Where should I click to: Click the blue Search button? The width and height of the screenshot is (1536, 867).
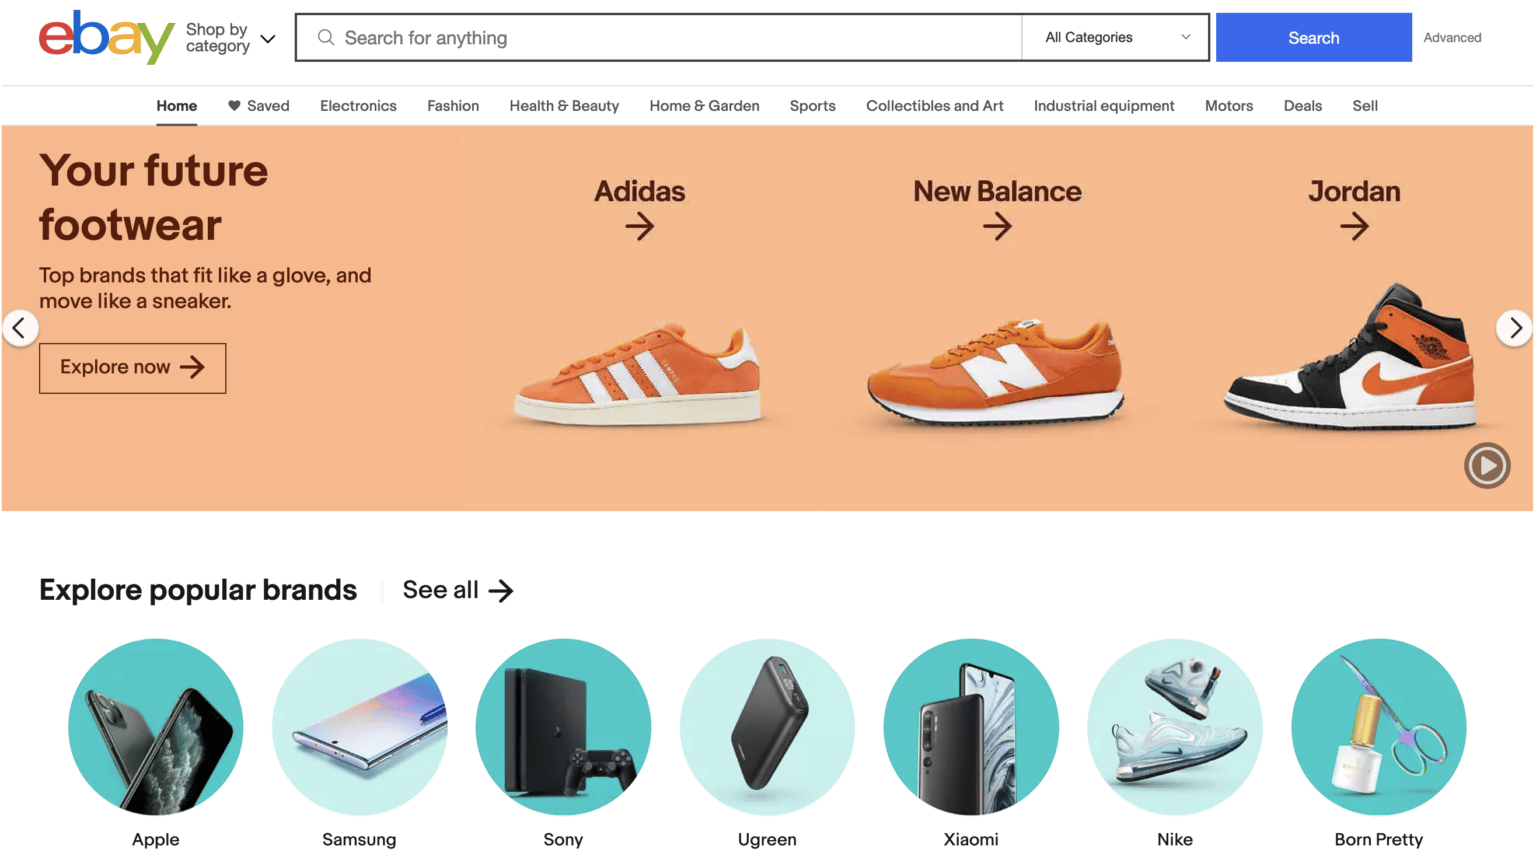(x=1313, y=37)
